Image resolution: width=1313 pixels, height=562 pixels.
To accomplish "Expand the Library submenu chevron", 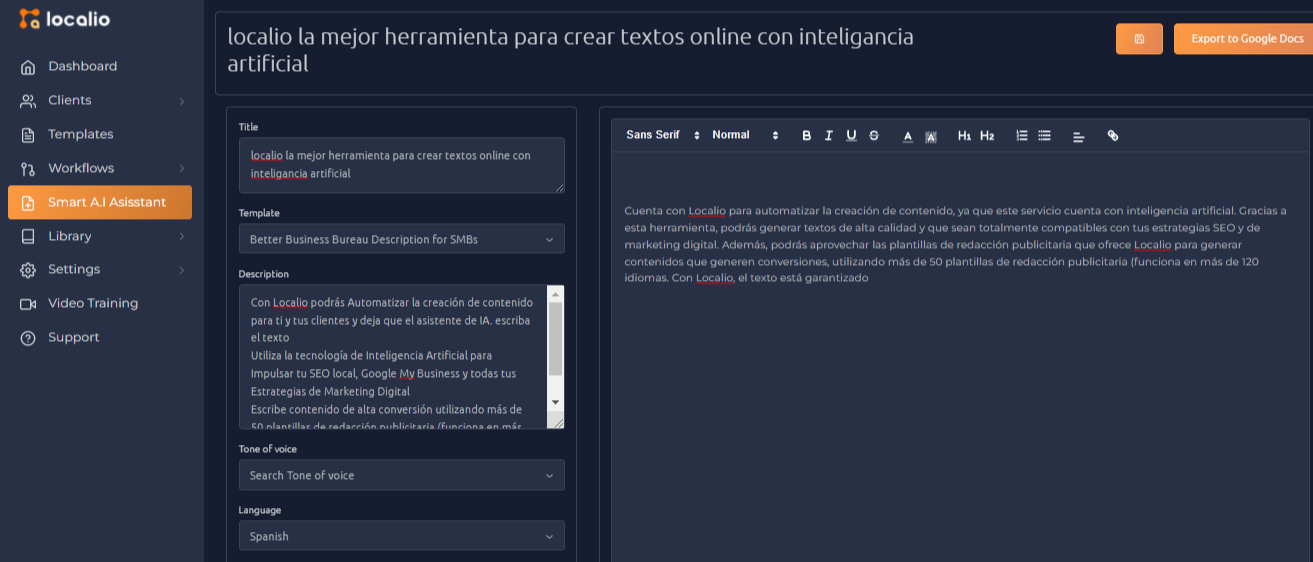I will click(182, 236).
